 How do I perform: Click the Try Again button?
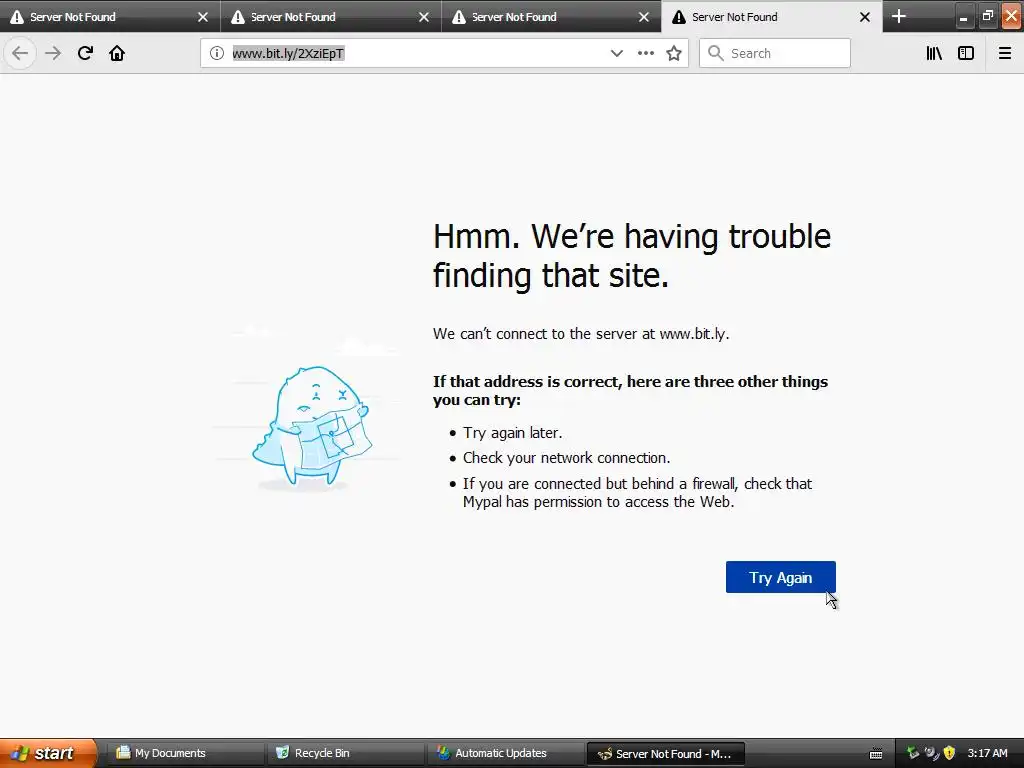coord(780,577)
